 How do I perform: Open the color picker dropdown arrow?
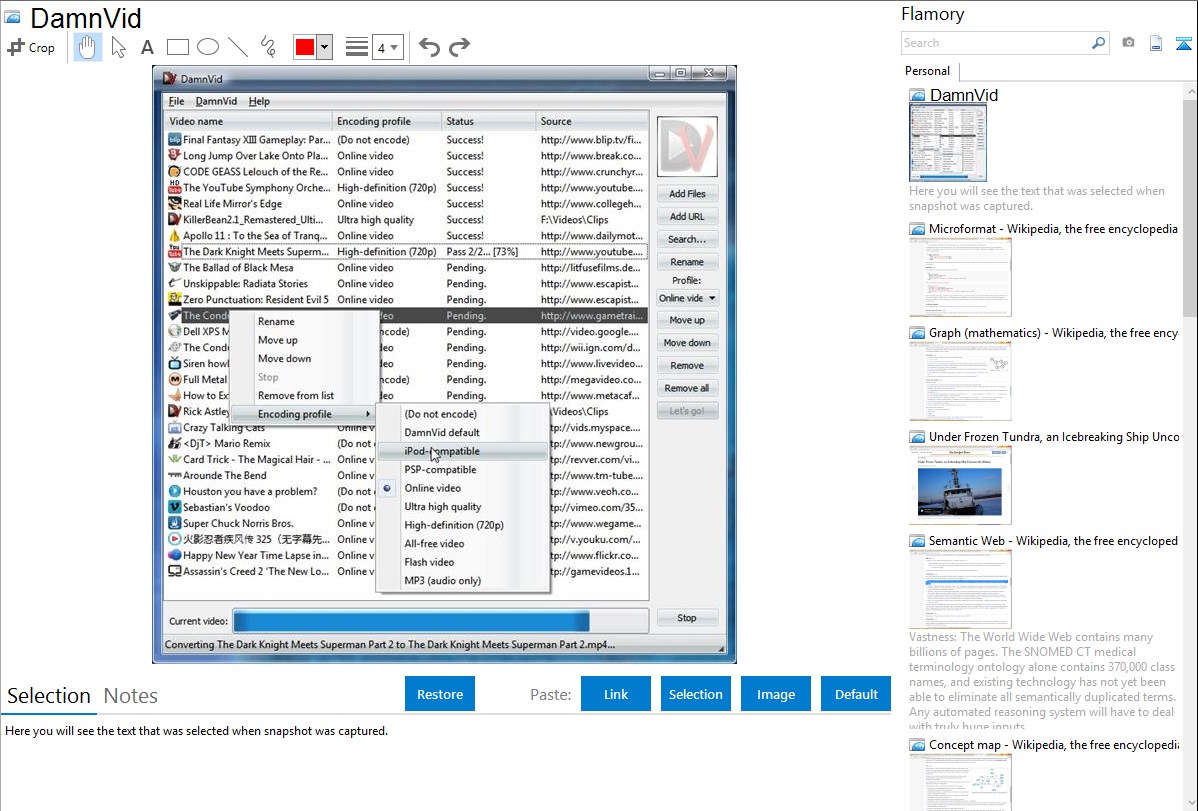point(324,47)
